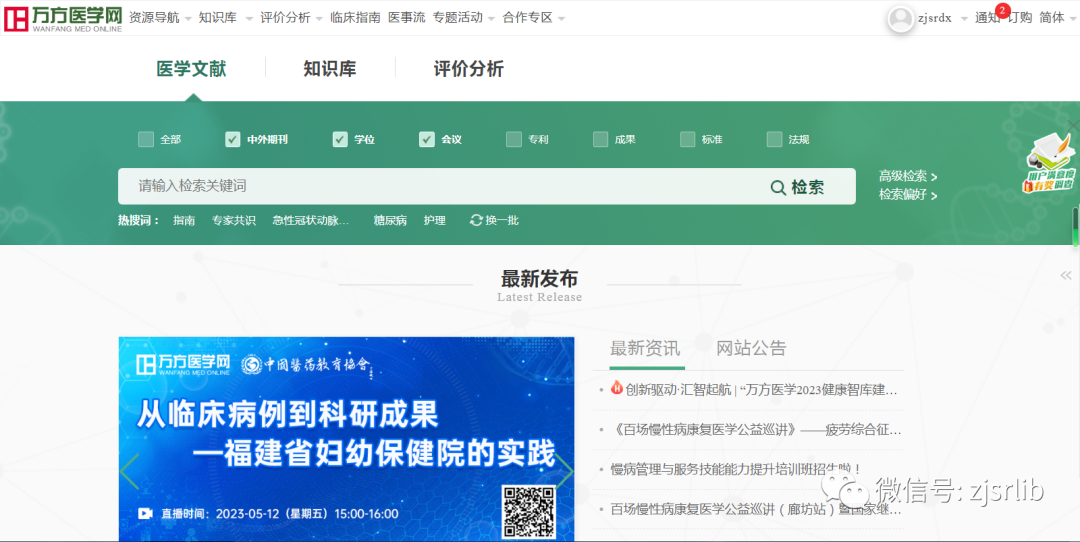Switch to the 评价分析 main tab
The height and width of the screenshot is (542, 1080).
(468, 69)
